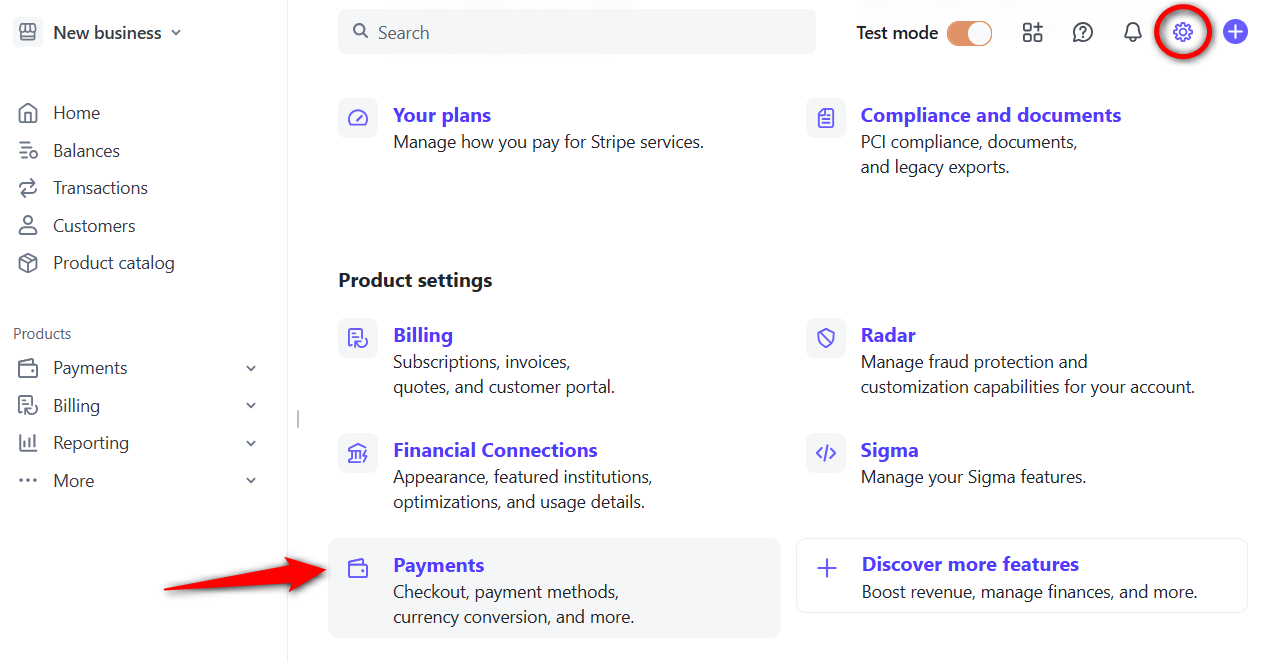Click the Reporting bar chart icon
This screenshot has width=1265, height=662.
28,443
